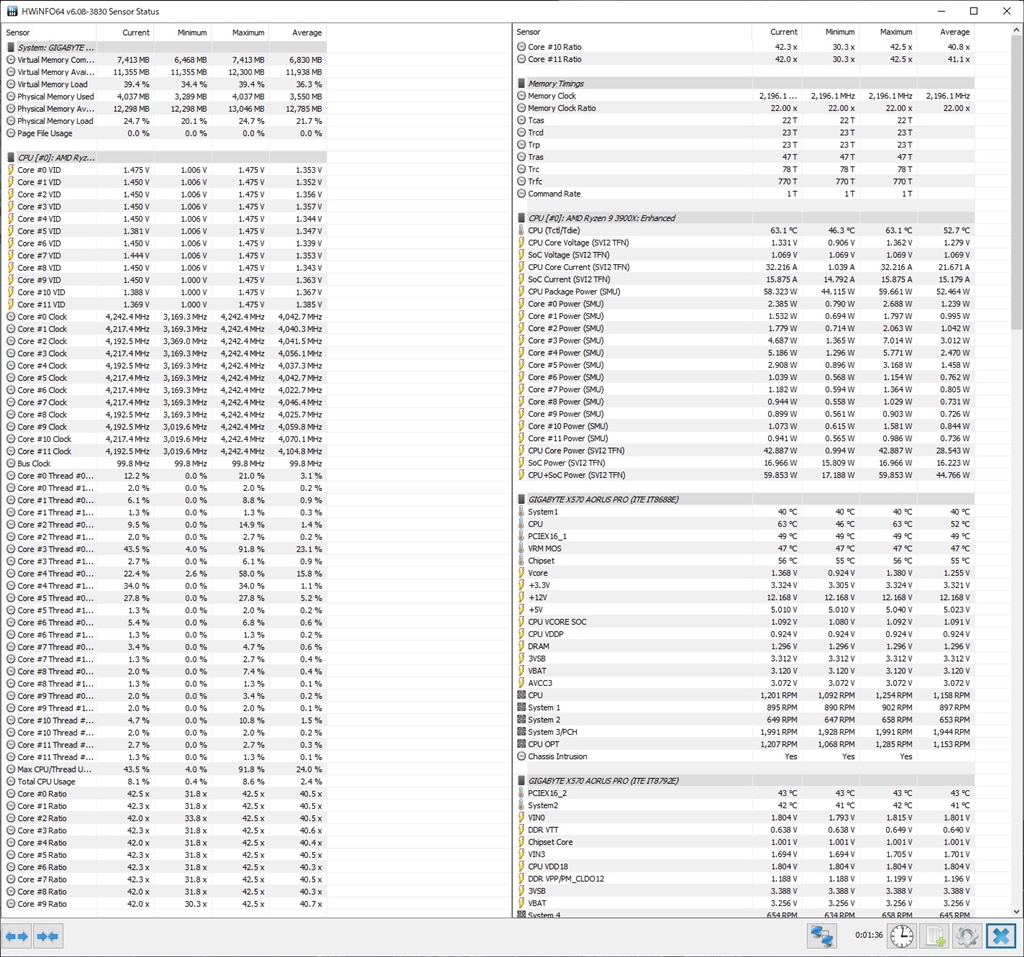1024x957 pixels.
Task: Select the CPU VCORE SOC row
Action: (x=744, y=622)
